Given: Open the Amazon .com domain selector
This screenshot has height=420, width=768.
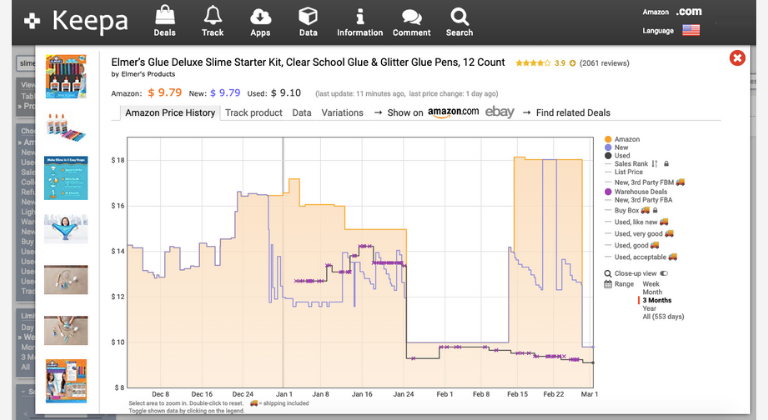Looking at the screenshot, I should tap(688, 11).
